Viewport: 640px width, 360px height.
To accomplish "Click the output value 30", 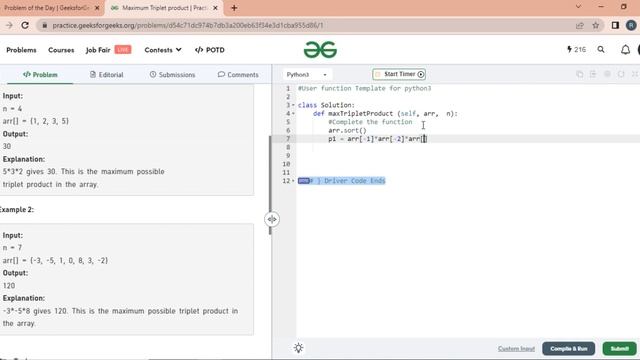I will click(7, 146).
